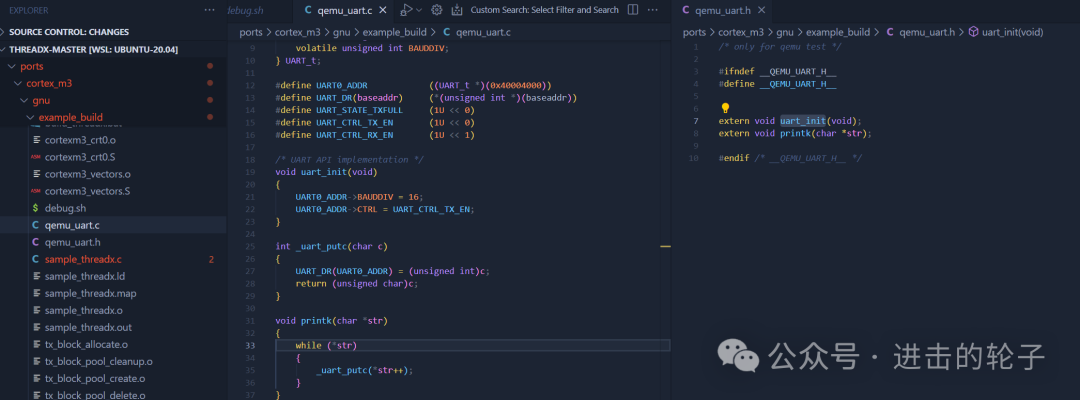Click uart_init(void) symbol breadcrumb

coord(1012,32)
